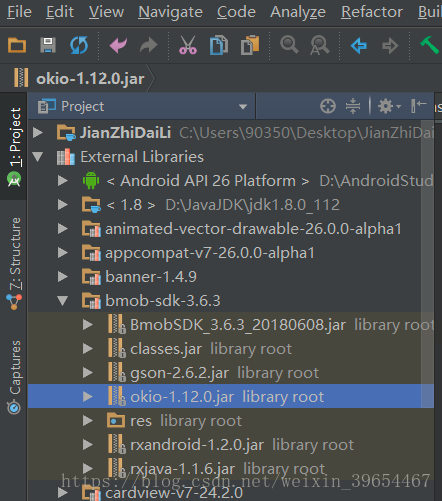Click the Hide panel icon in Project header
442x501 pixels.
point(419,106)
